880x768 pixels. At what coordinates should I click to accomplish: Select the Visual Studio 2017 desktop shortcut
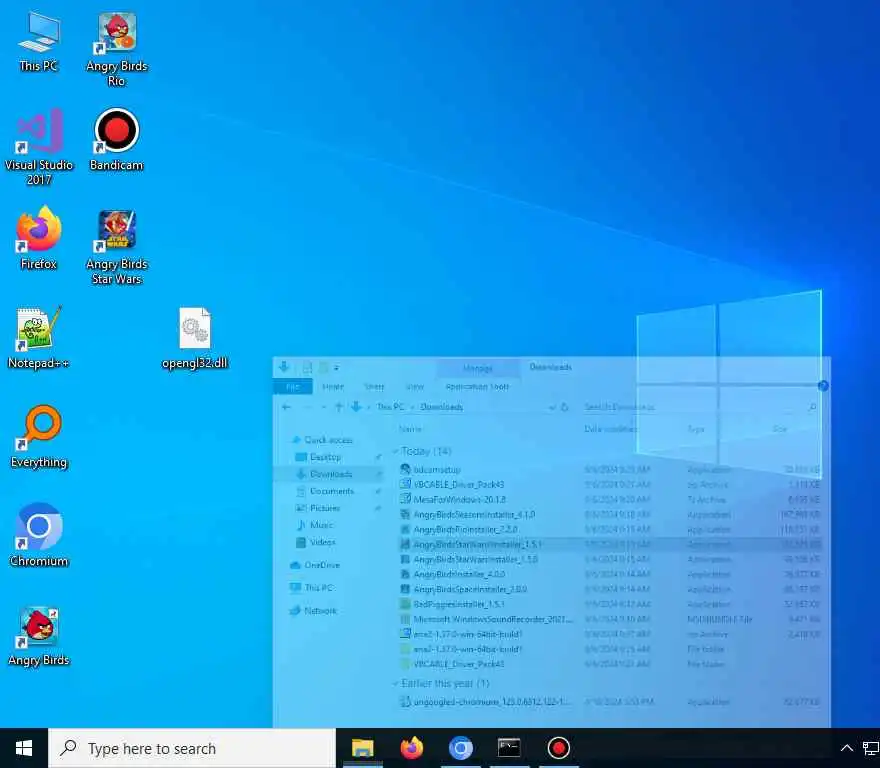(x=39, y=148)
